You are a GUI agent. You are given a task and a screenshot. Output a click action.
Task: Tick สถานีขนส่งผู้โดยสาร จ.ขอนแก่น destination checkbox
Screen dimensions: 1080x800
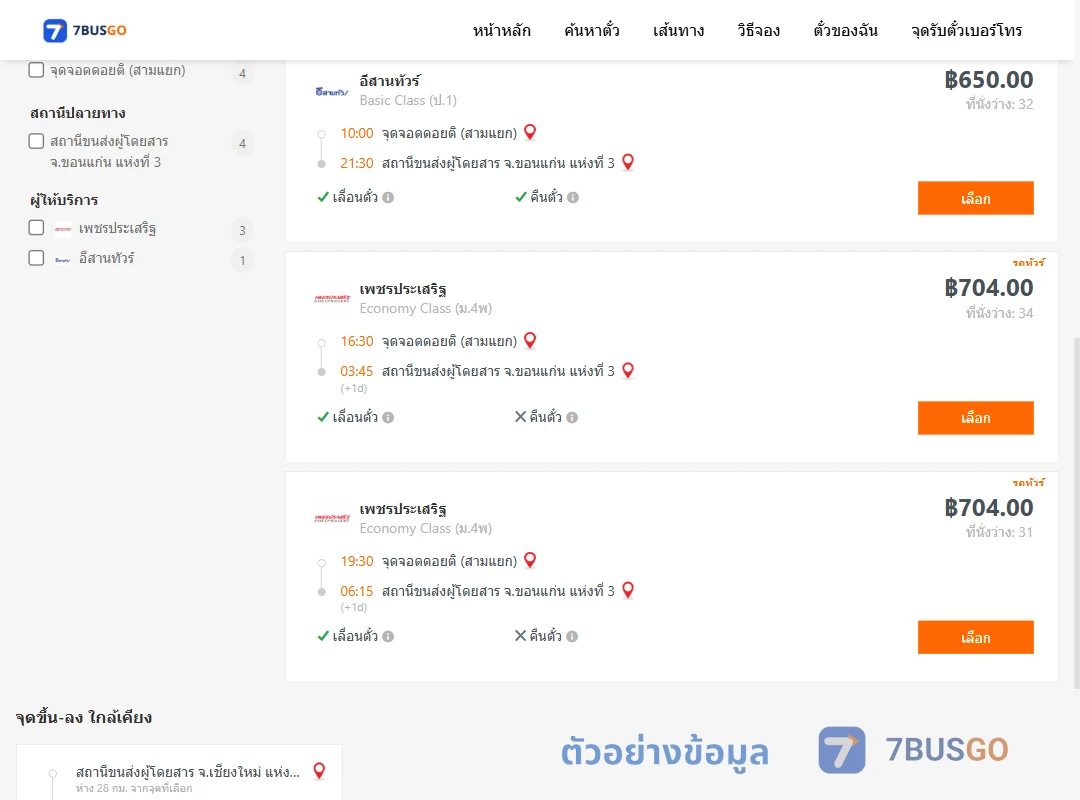37,141
